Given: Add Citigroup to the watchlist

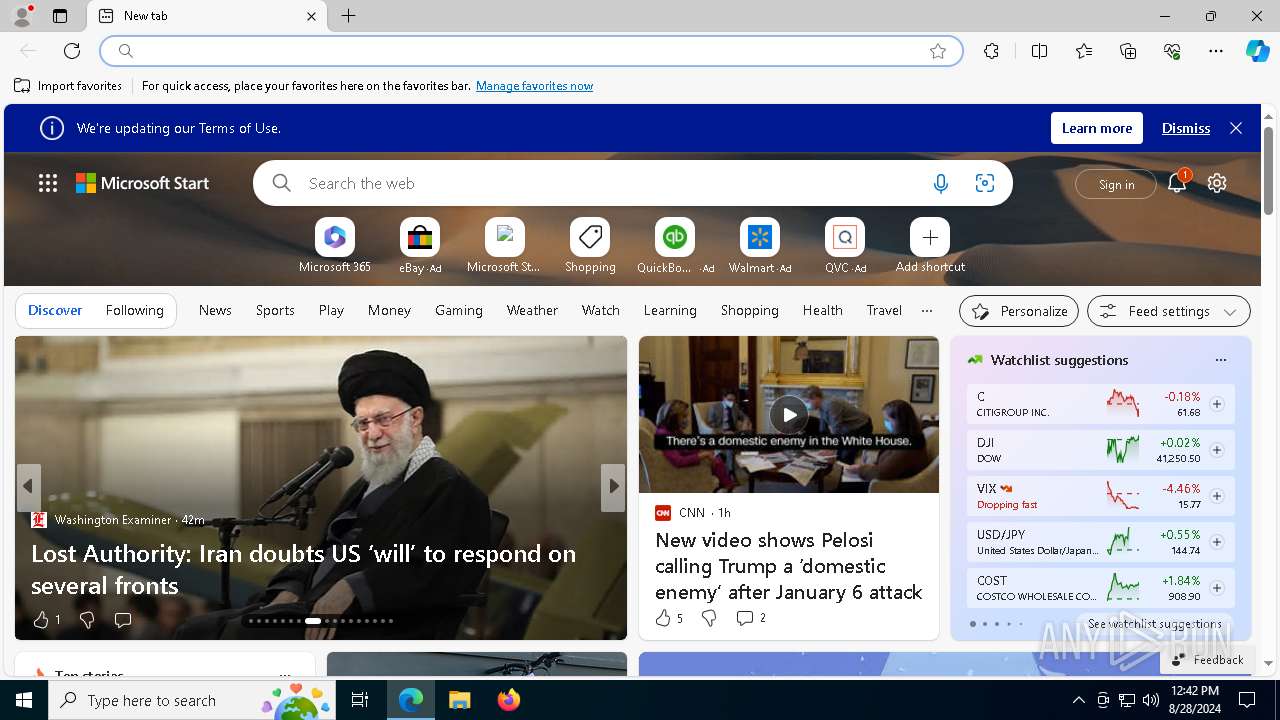Looking at the screenshot, I should [1217, 404].
